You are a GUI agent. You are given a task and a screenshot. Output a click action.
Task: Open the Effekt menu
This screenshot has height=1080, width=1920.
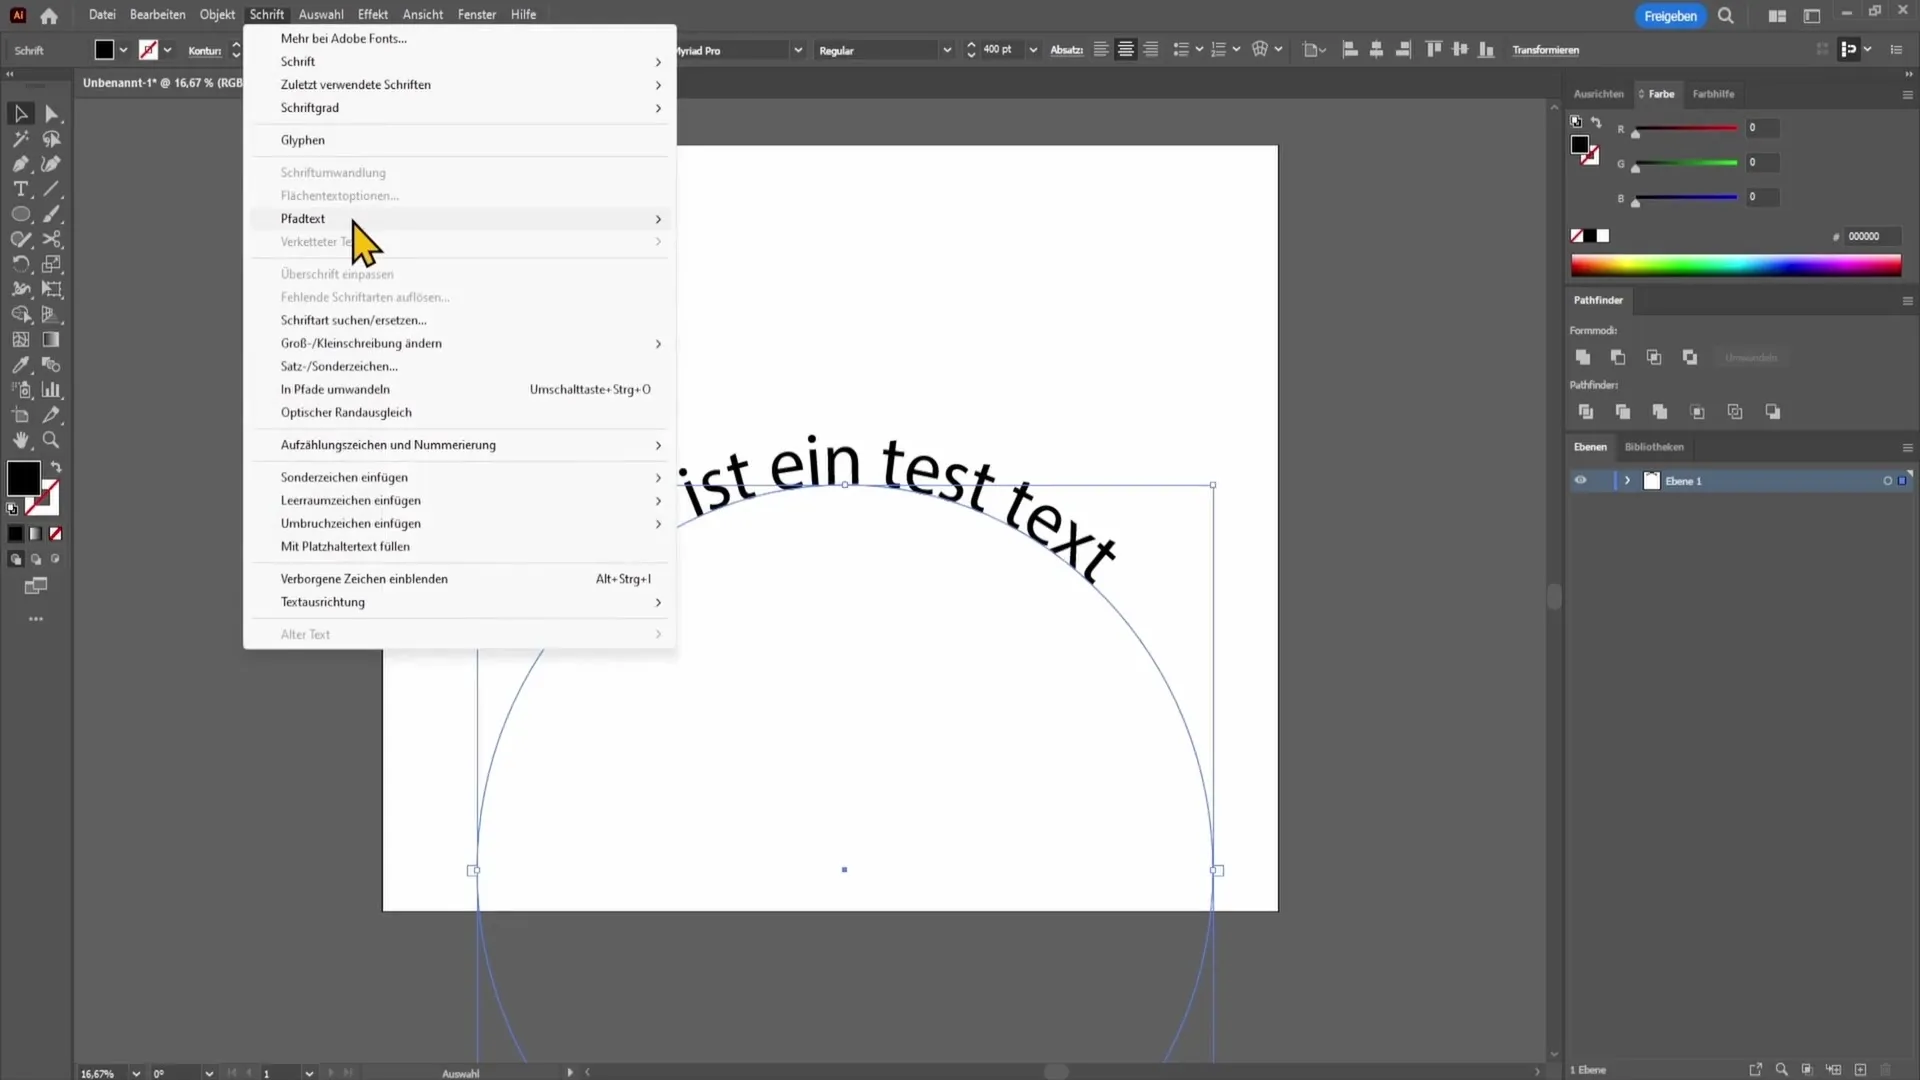[x=373, y=15]
